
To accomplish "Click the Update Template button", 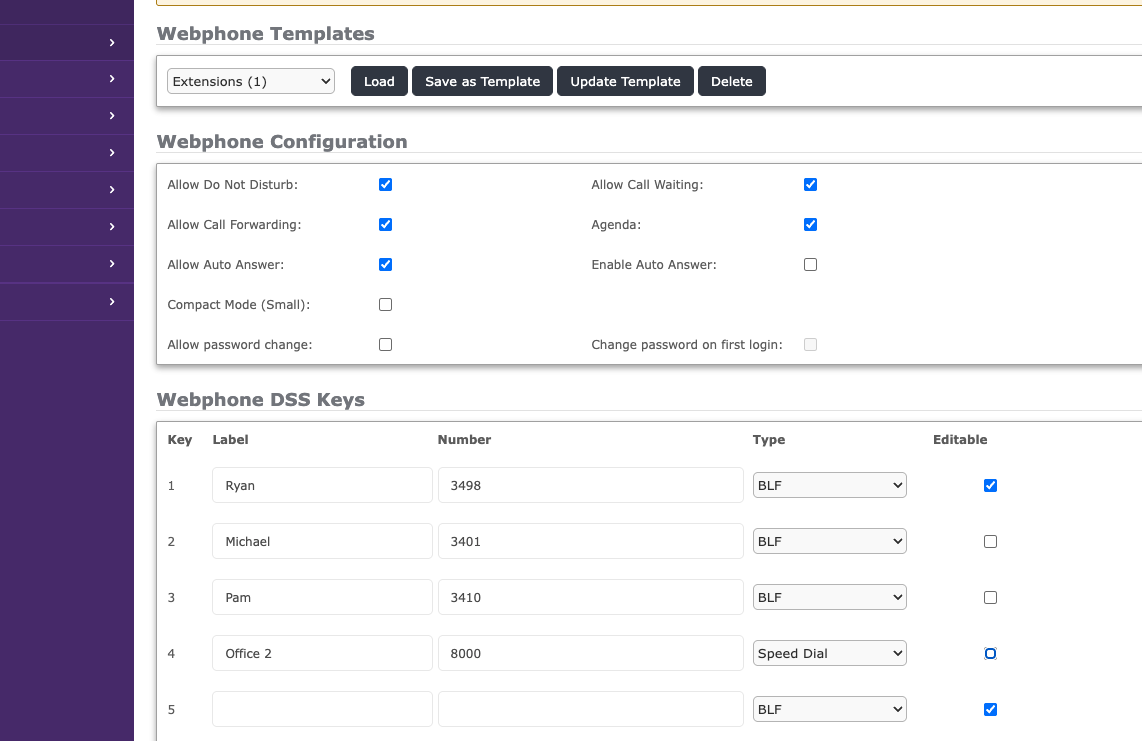I will pos(625,81).
